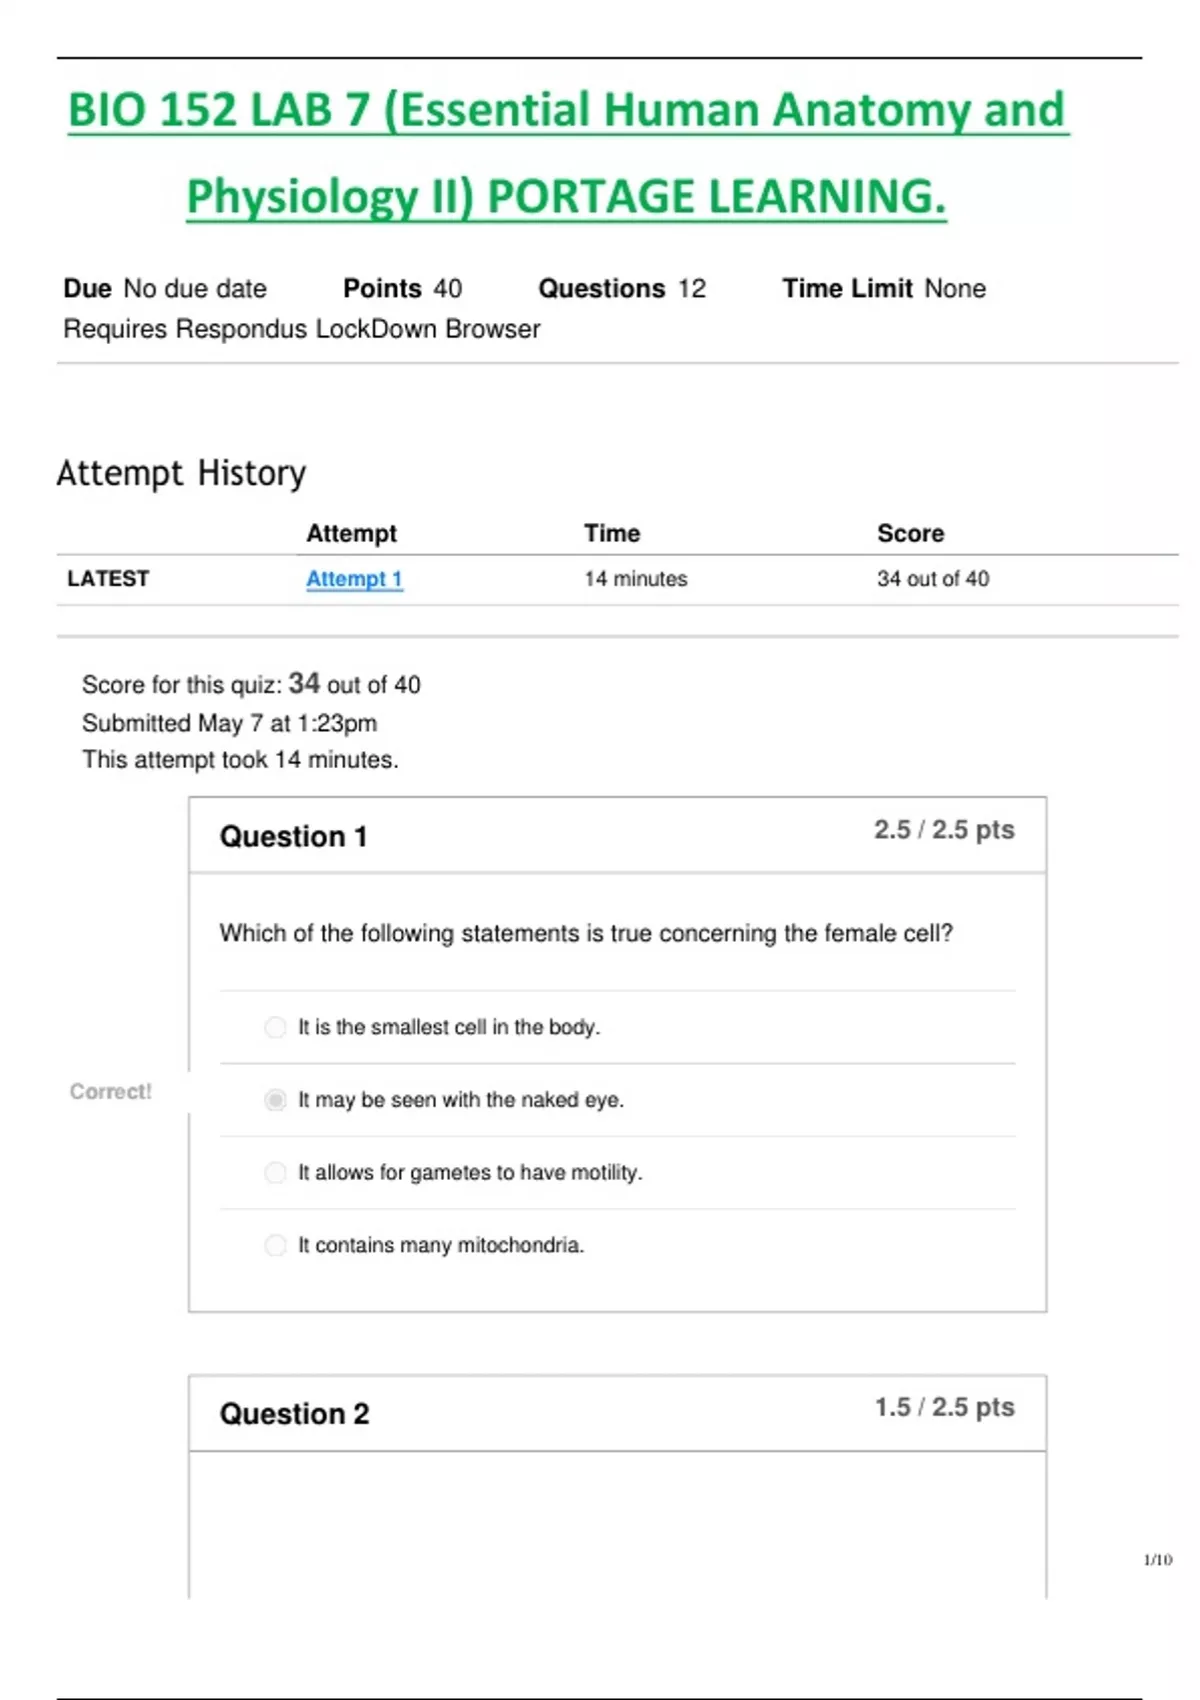Click the Attempt column header

tap(351, 533)
